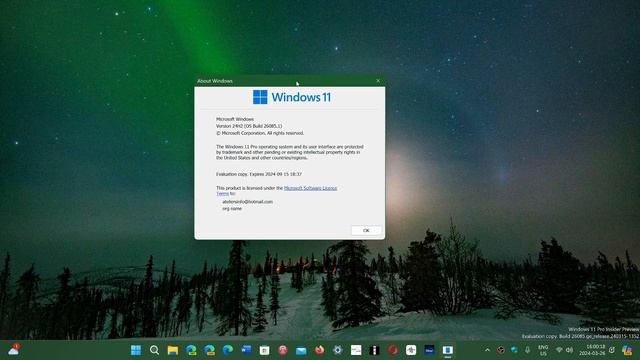Click the Evaluation copy expiry text
The height and width of the screenshot is (360, 640).
[x=259, y=174]
